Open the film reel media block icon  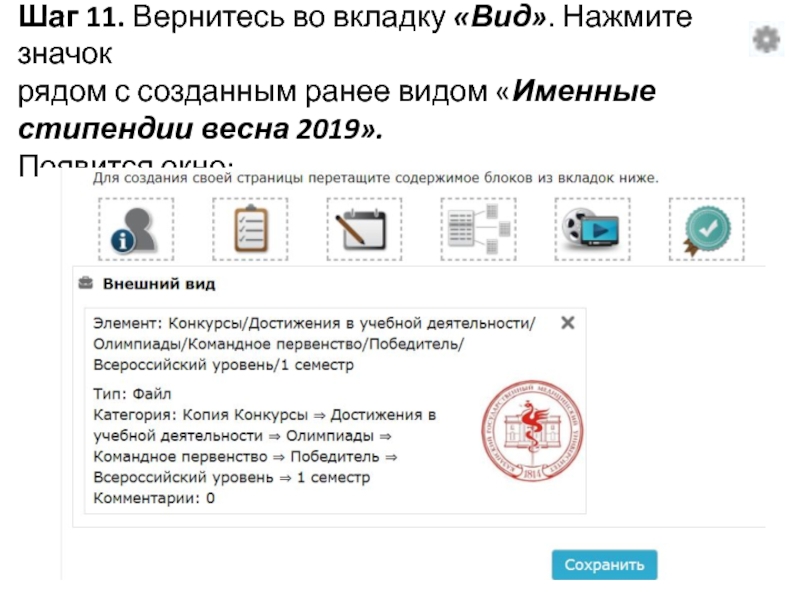pos(592,230)
